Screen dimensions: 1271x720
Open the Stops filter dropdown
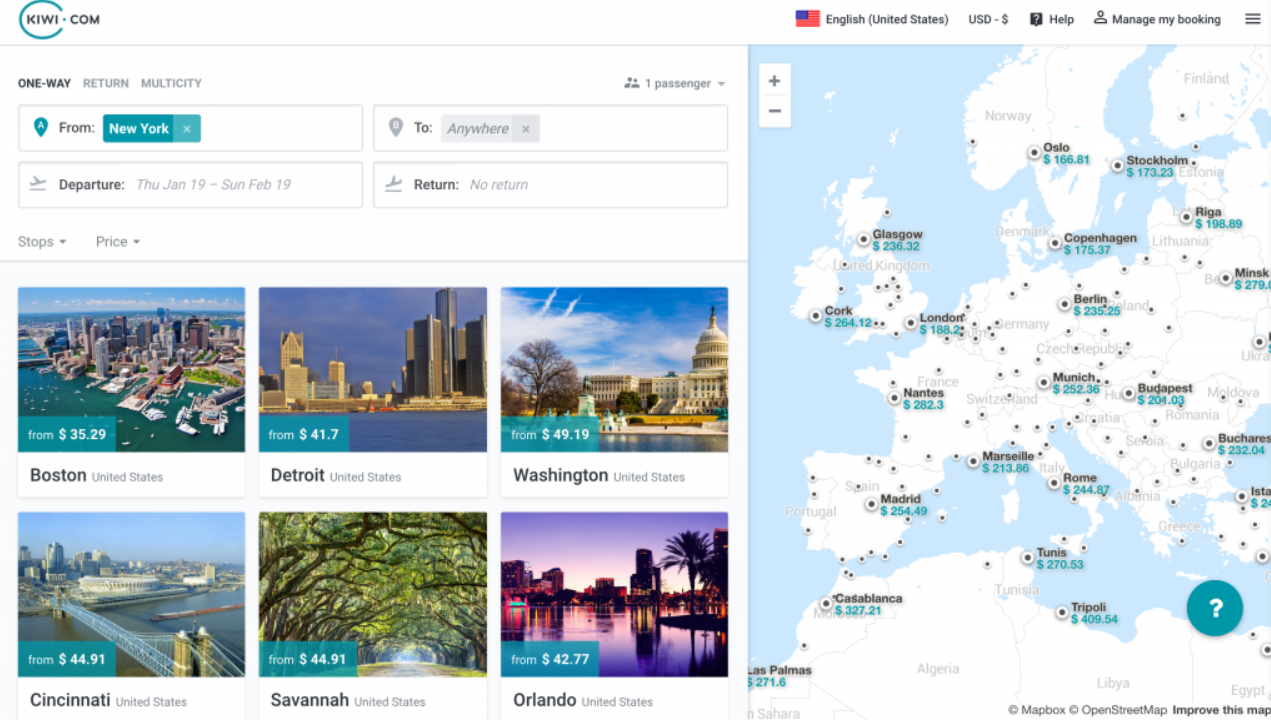(42, 241)
